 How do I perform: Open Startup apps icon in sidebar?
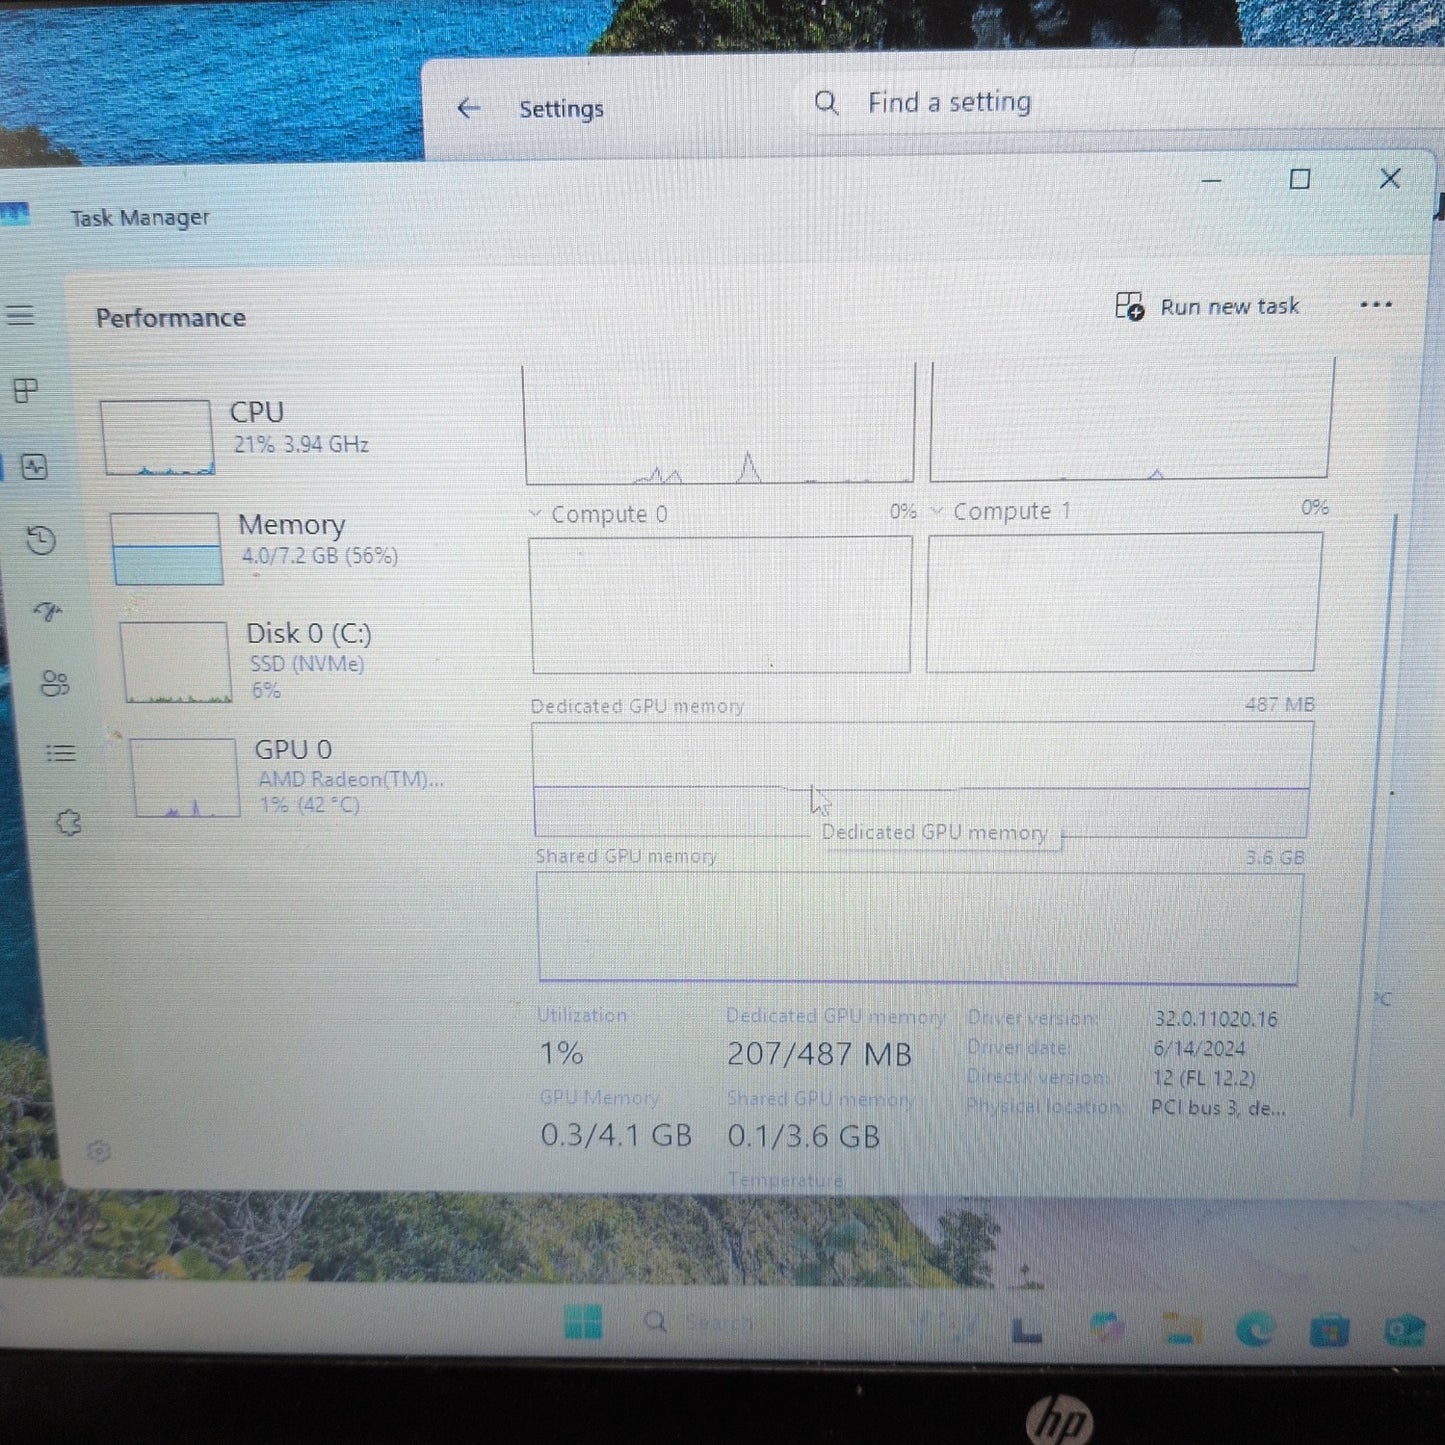48,610
